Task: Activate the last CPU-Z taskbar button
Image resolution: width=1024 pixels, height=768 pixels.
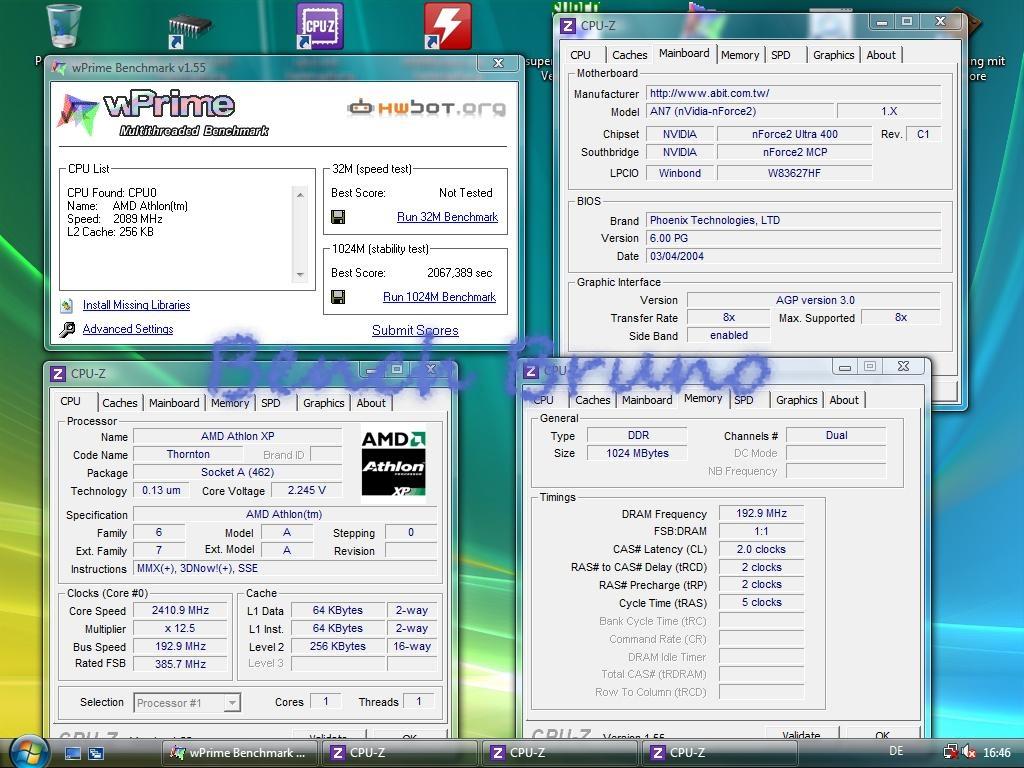Action: point(718,753)
